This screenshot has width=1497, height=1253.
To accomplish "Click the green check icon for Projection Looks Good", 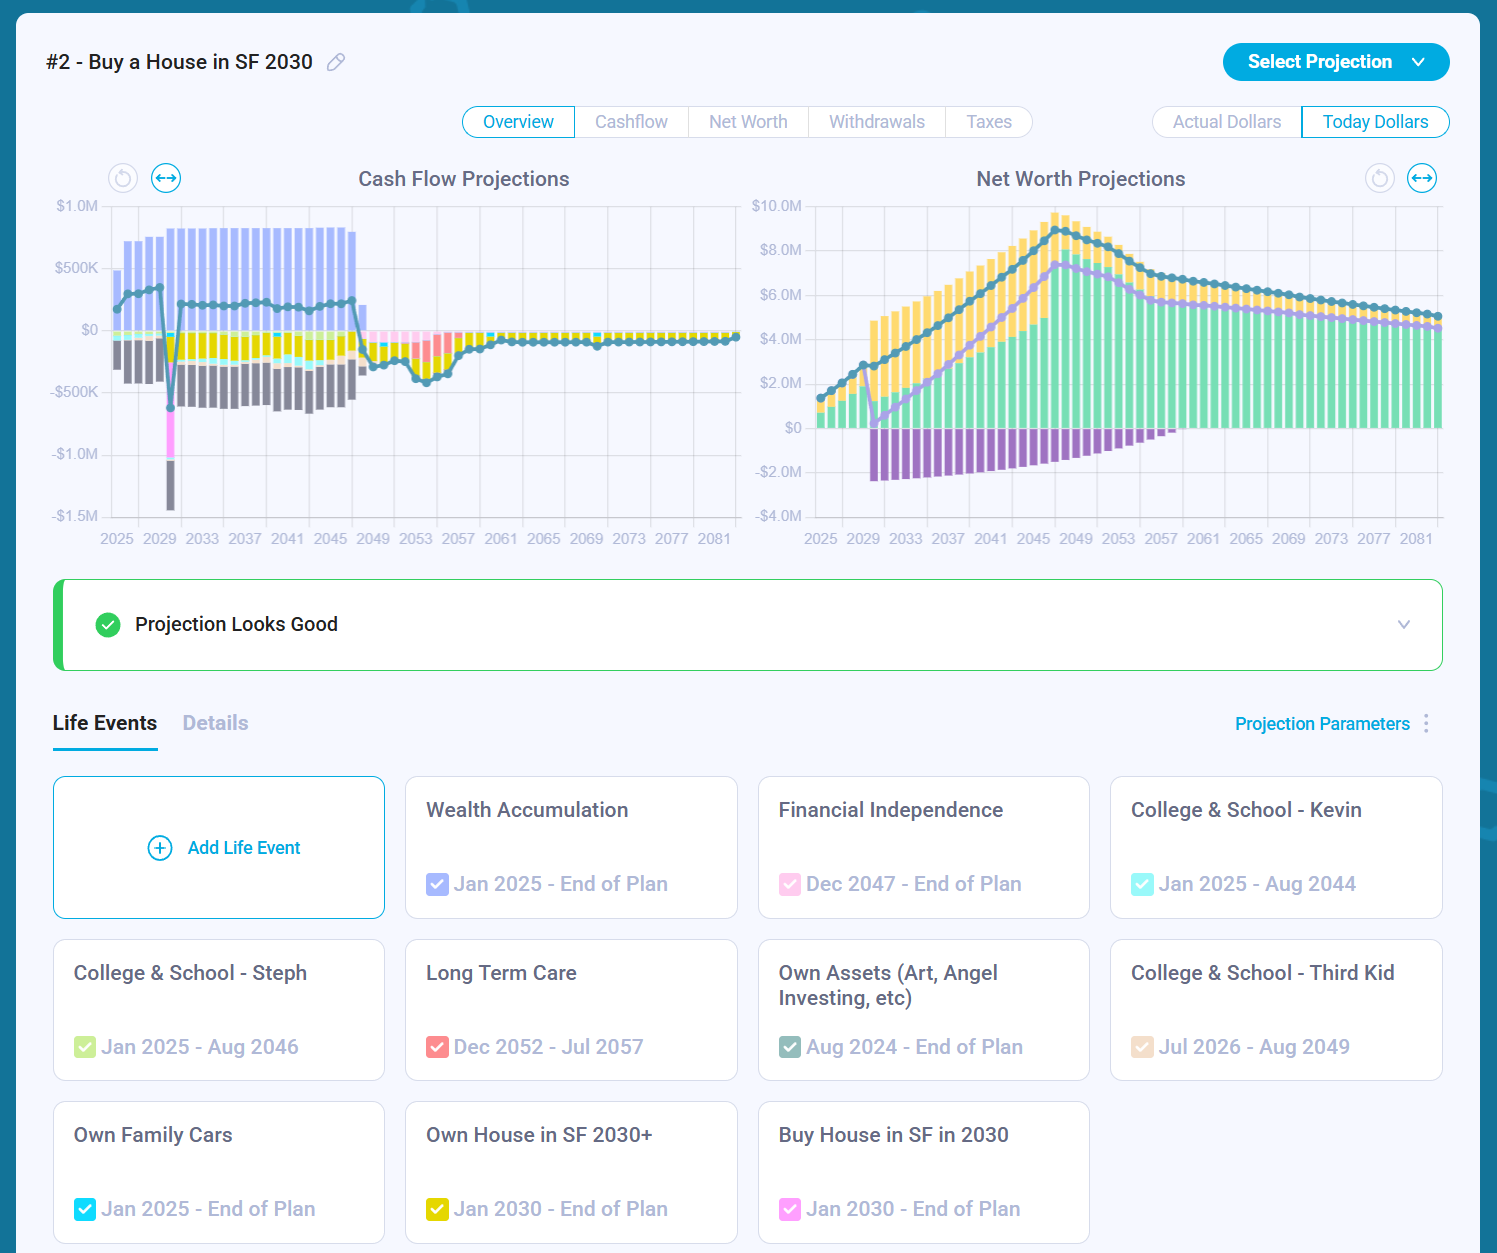I will [108, 625].
